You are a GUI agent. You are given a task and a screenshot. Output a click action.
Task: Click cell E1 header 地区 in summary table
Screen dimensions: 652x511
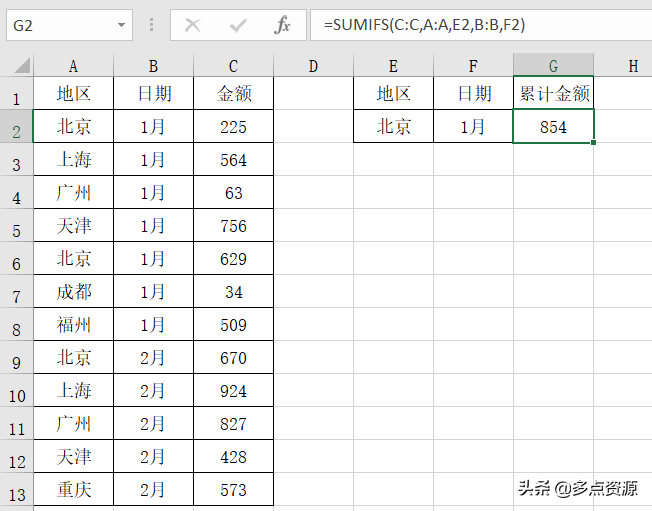click(x=393, y=94)
